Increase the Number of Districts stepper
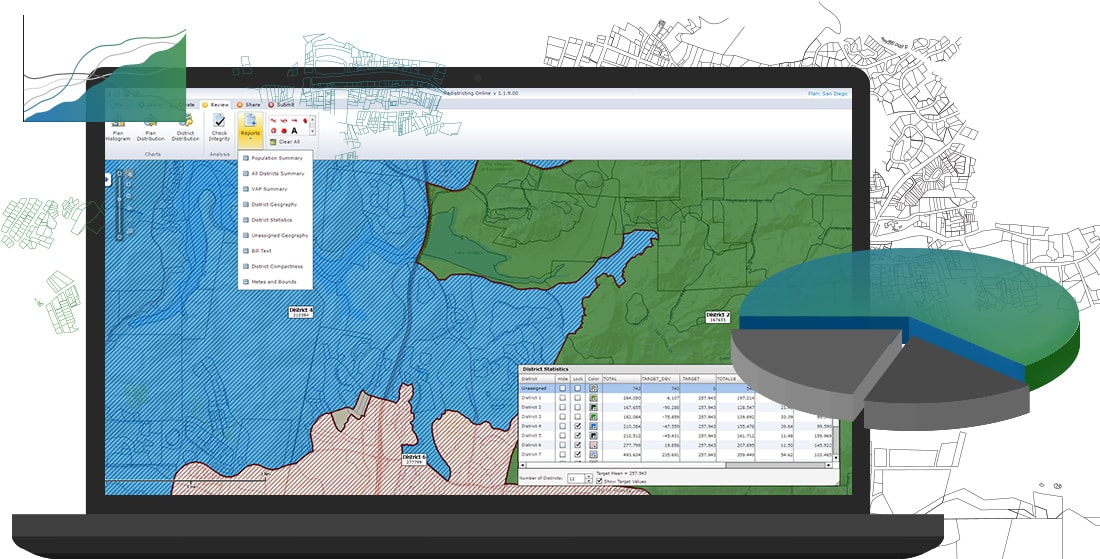The image size is (1100, 559). [588, 476]
